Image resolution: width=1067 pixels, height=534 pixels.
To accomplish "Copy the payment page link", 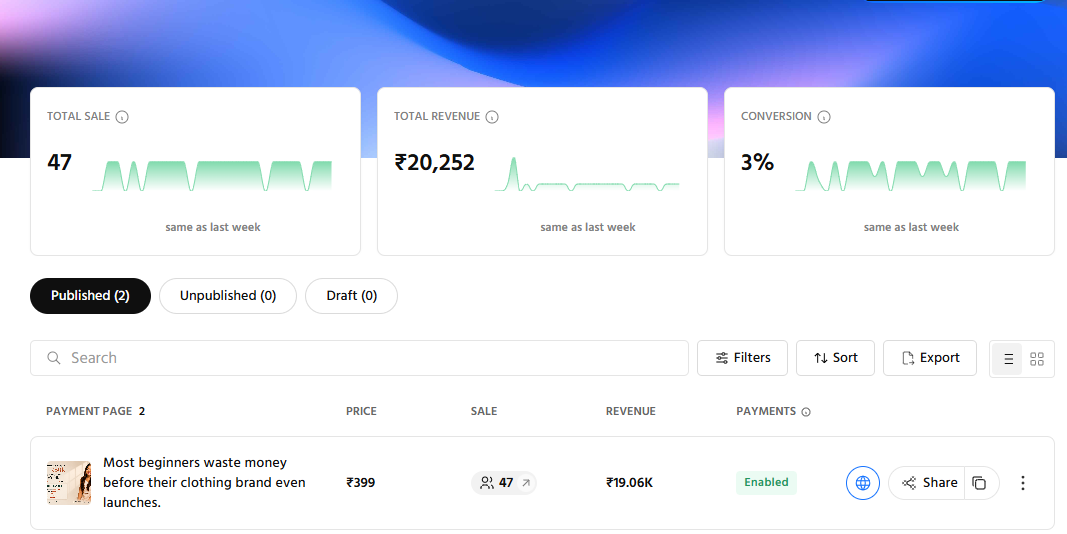I will coord(979,483).
